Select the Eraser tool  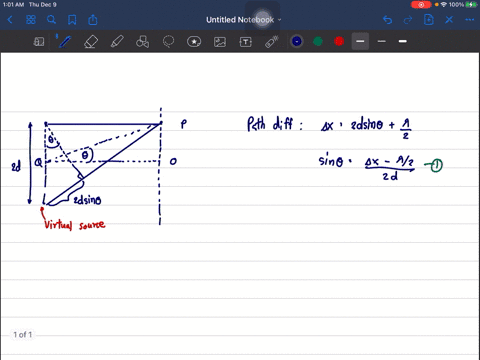click(x=91, y=42)
